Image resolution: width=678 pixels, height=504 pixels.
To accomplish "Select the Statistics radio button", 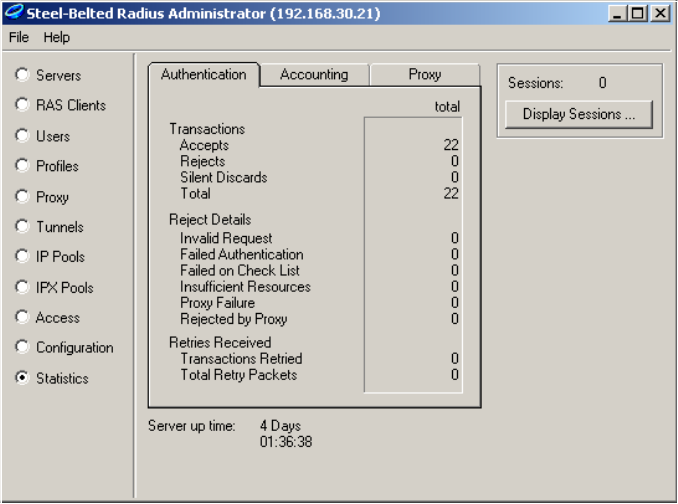I will [22, 378].
